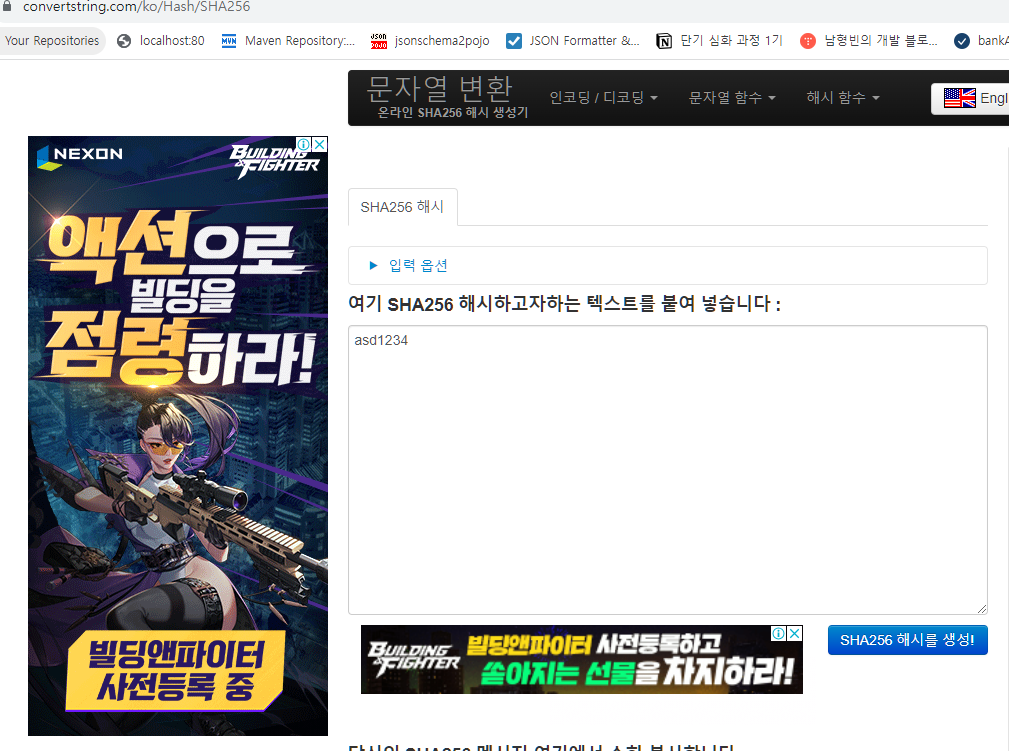
Task: Select the SHA256 해시 tab
Action: point(403,207)
